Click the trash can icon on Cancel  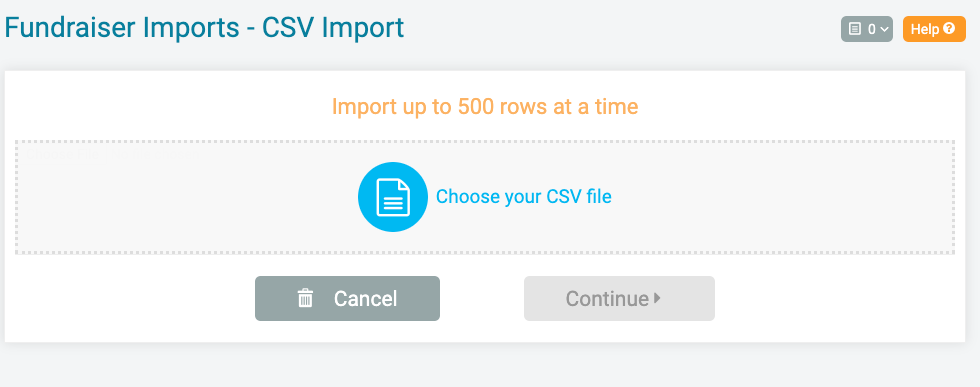point(305,298)
